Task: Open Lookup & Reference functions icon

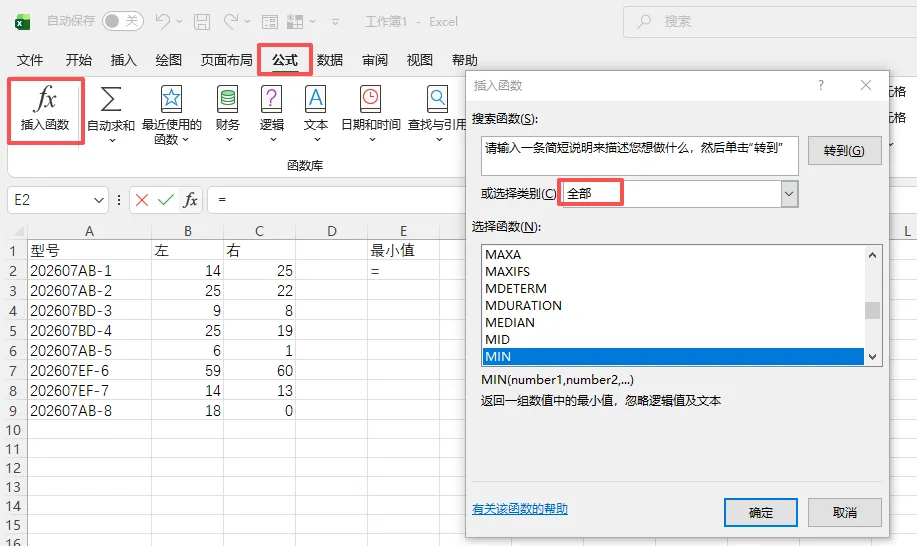Action: coord(437,99)
